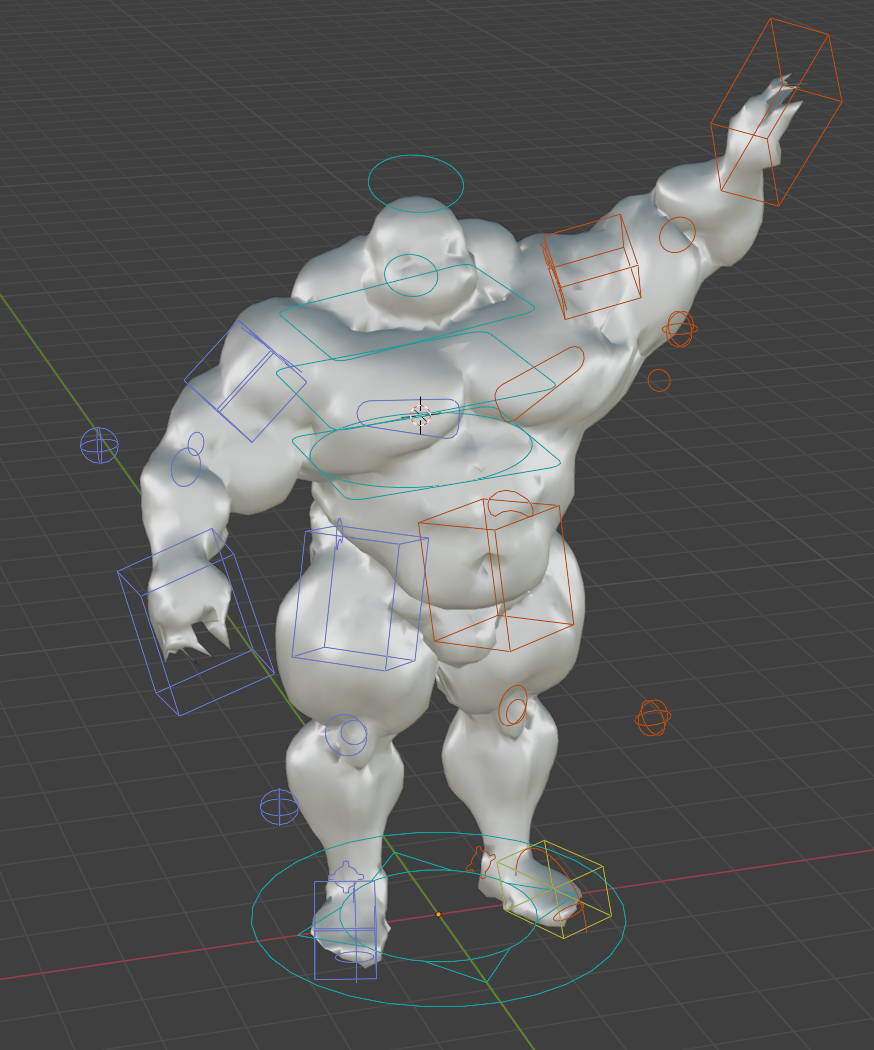Image resolution: width=874 pixels, height=1050 pixels.
Task: Select the yellow box control around the foot
Action: pos(554,889)
